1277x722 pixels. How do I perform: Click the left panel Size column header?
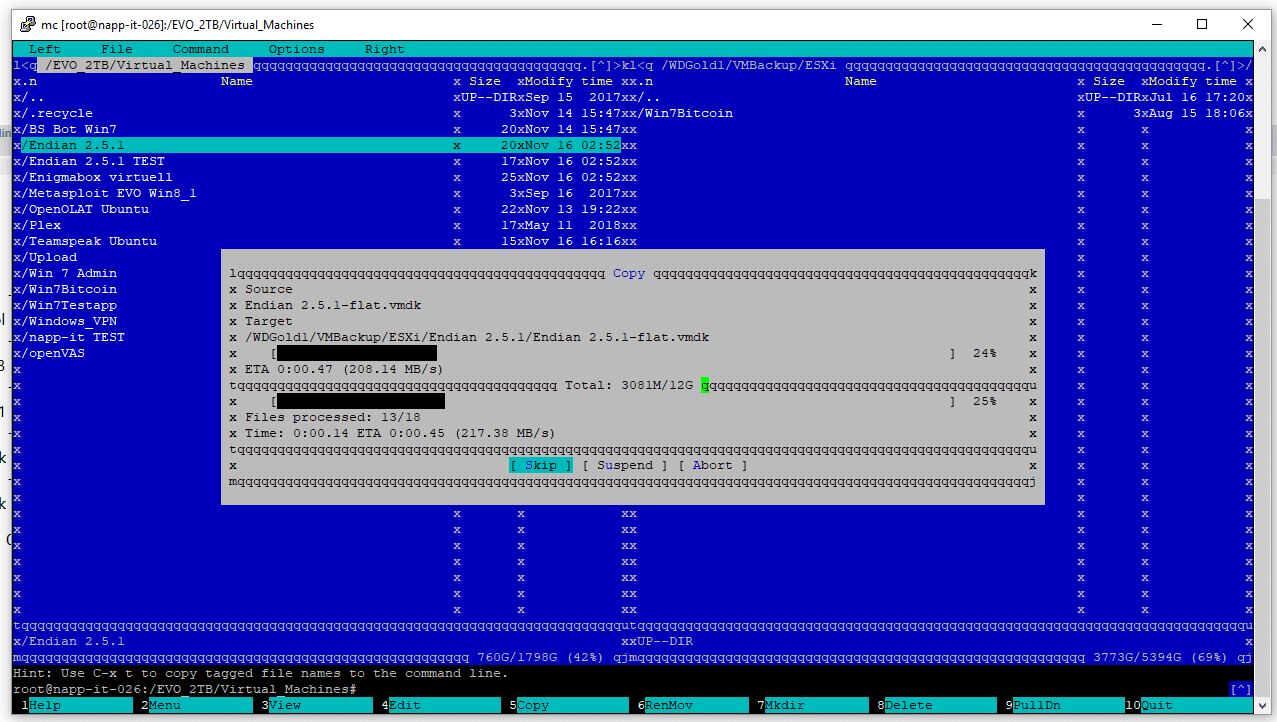484,81
